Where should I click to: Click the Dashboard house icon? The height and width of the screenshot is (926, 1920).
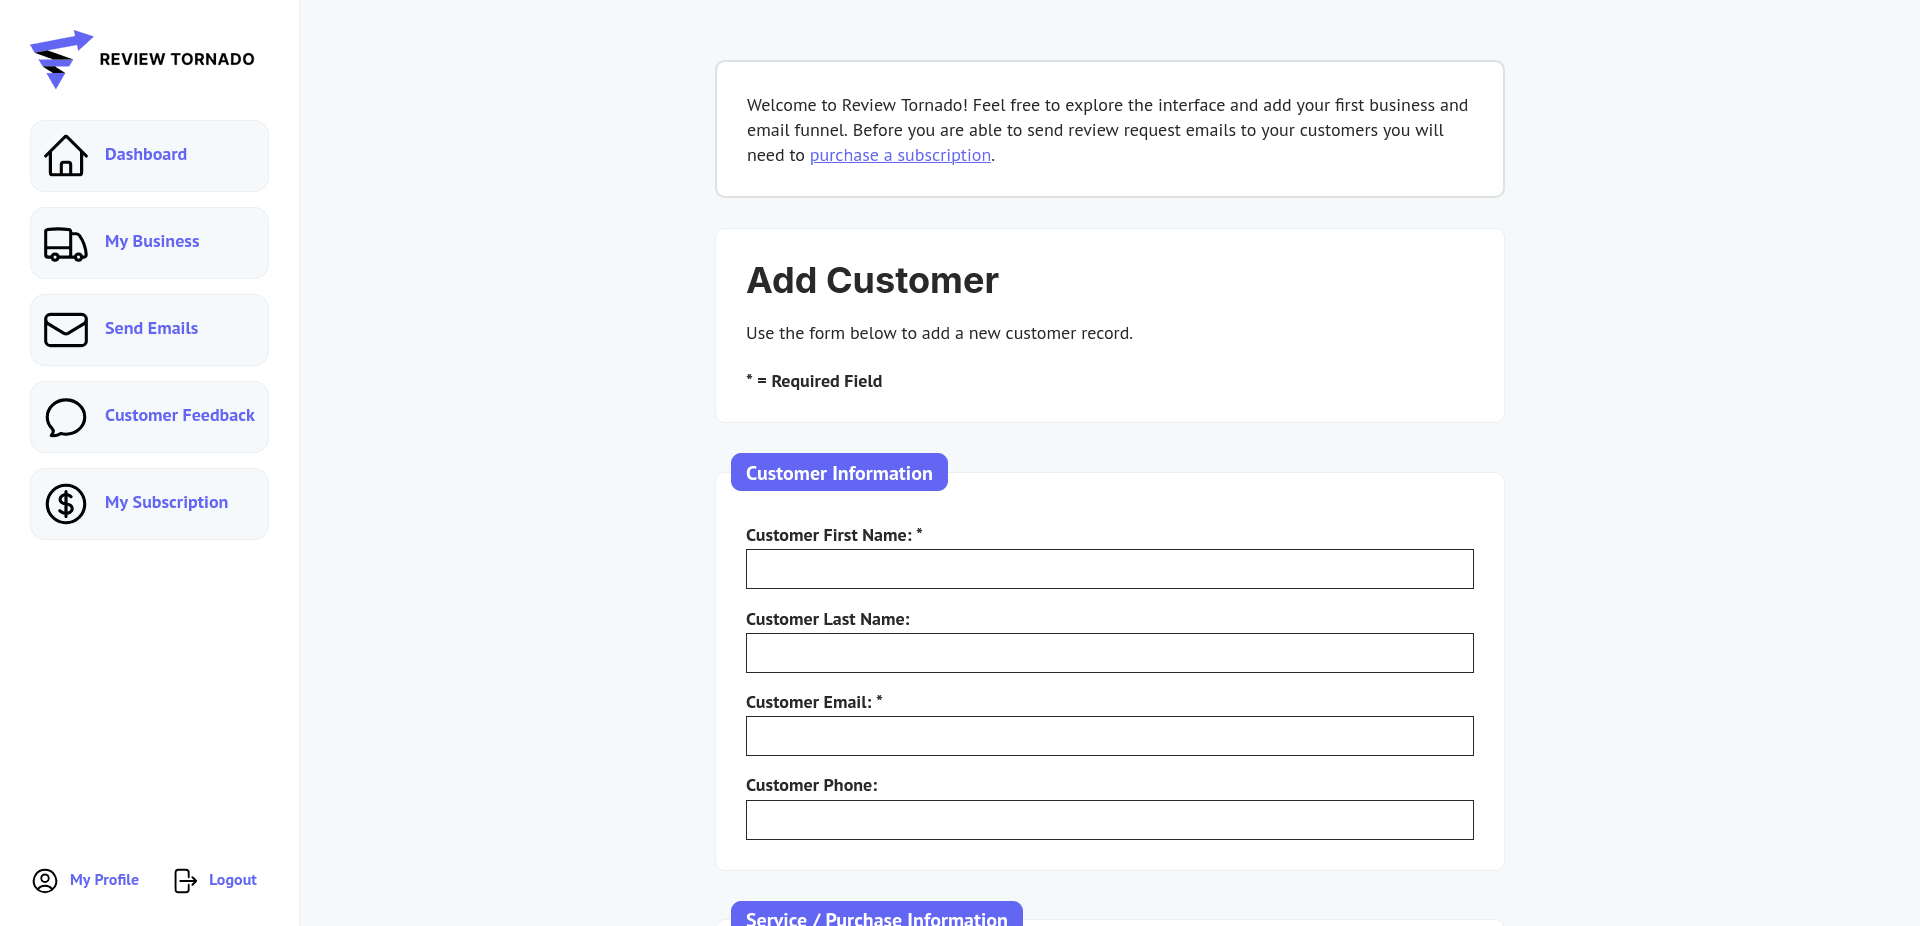coord(66,155)
